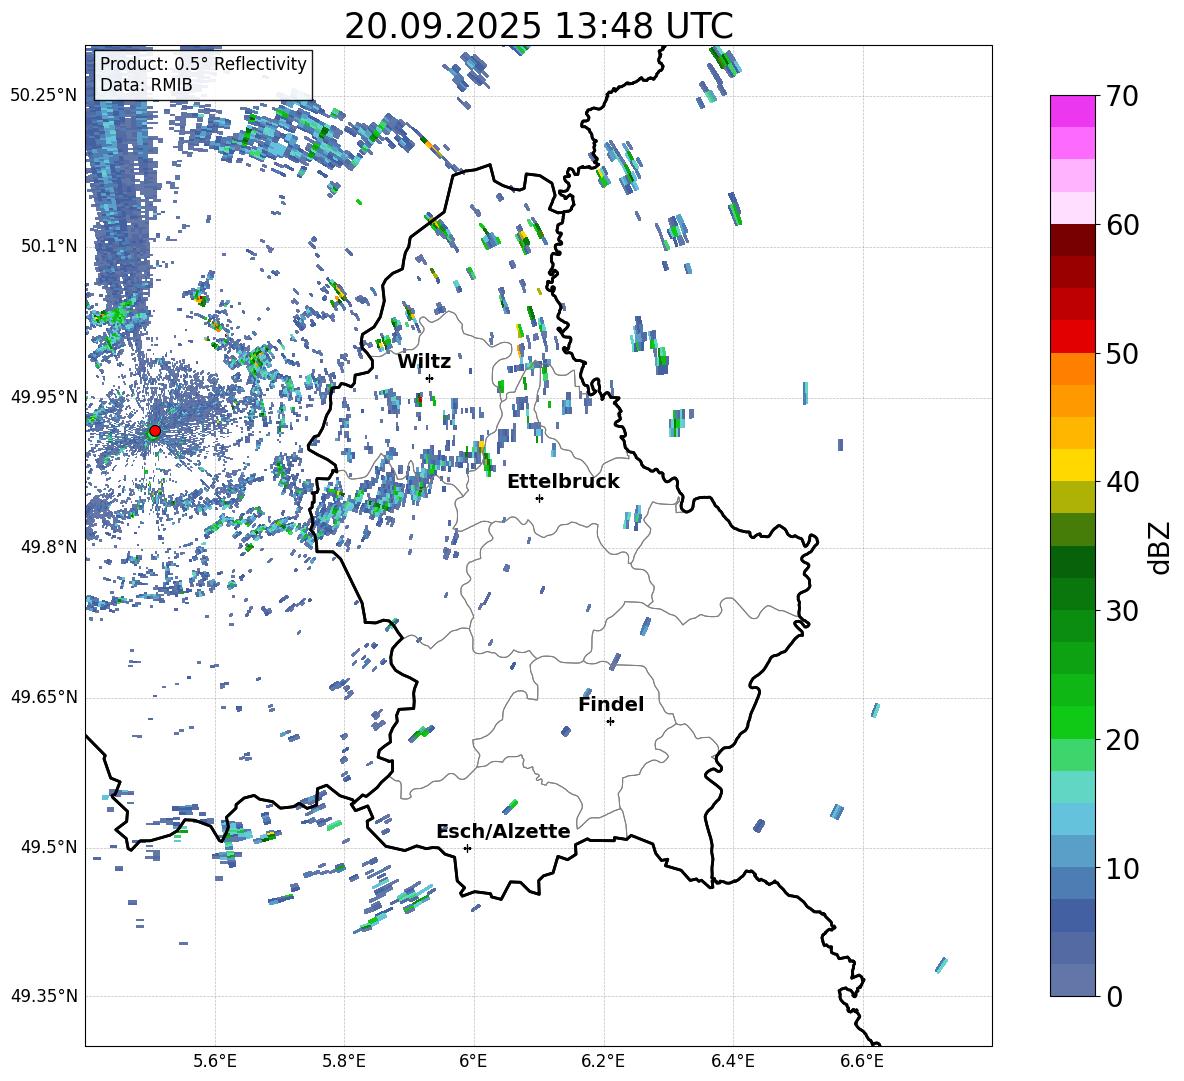
Task: Click the 49.65°N latitude label
Action: 44,697
